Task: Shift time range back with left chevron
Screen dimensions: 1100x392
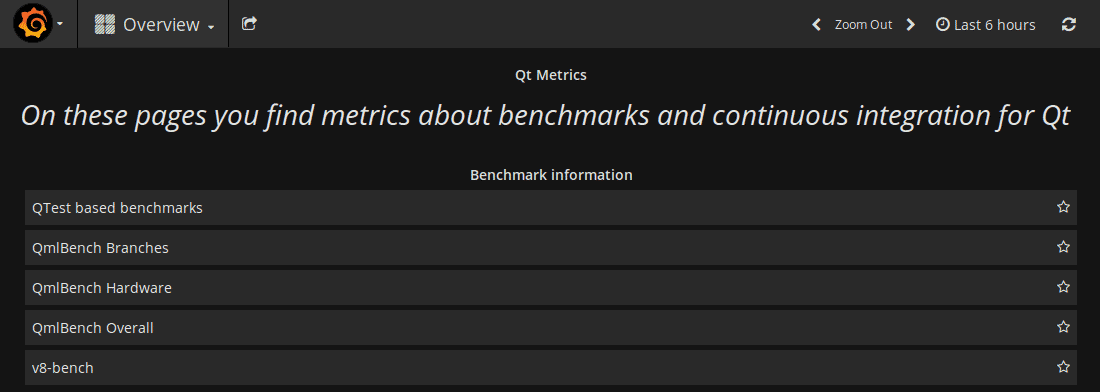Action: coord(817,25)
